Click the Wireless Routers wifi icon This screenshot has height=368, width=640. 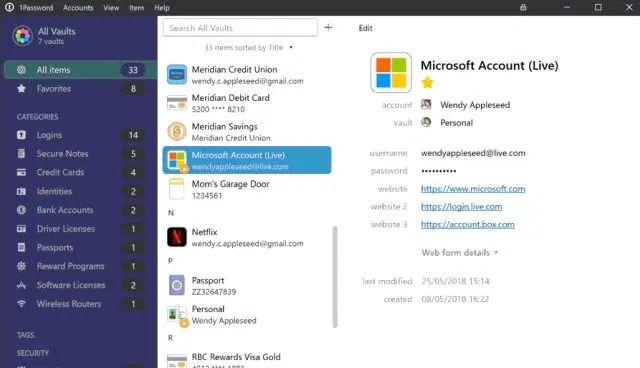click(21, 304)
